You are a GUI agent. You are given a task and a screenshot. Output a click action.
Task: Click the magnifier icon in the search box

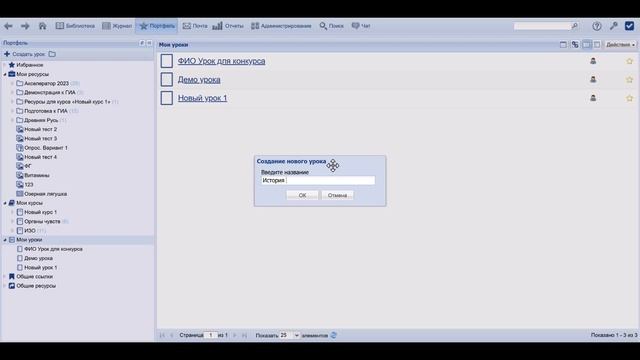(x=574, y=26)
